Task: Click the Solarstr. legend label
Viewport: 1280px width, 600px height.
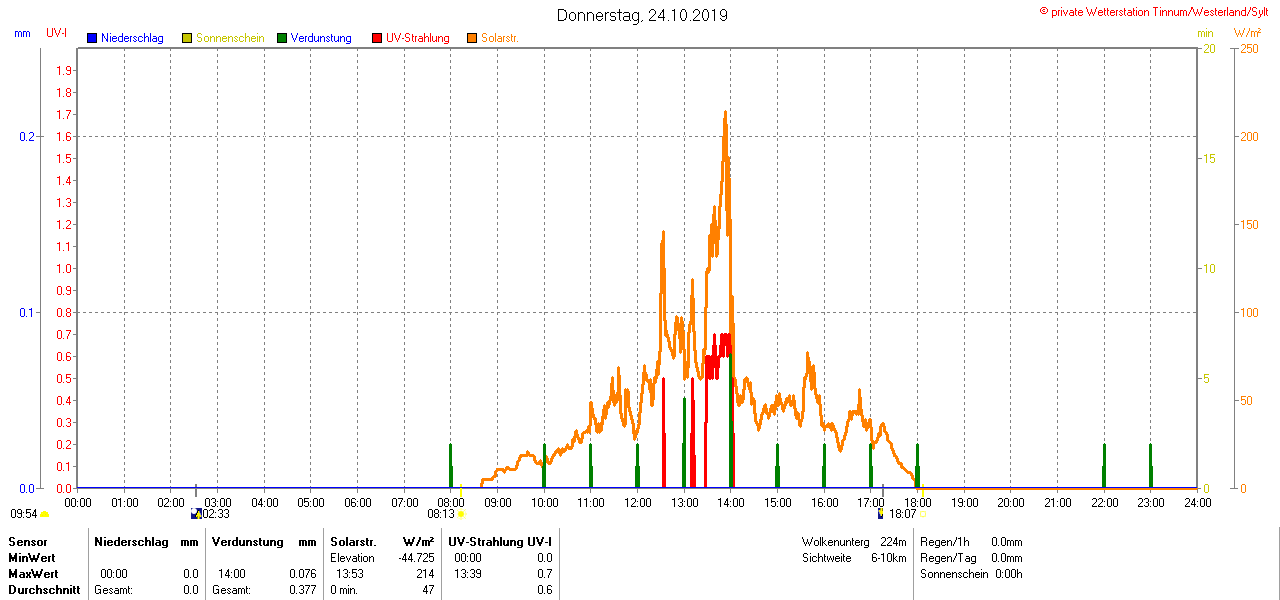Action: [499, 38]
